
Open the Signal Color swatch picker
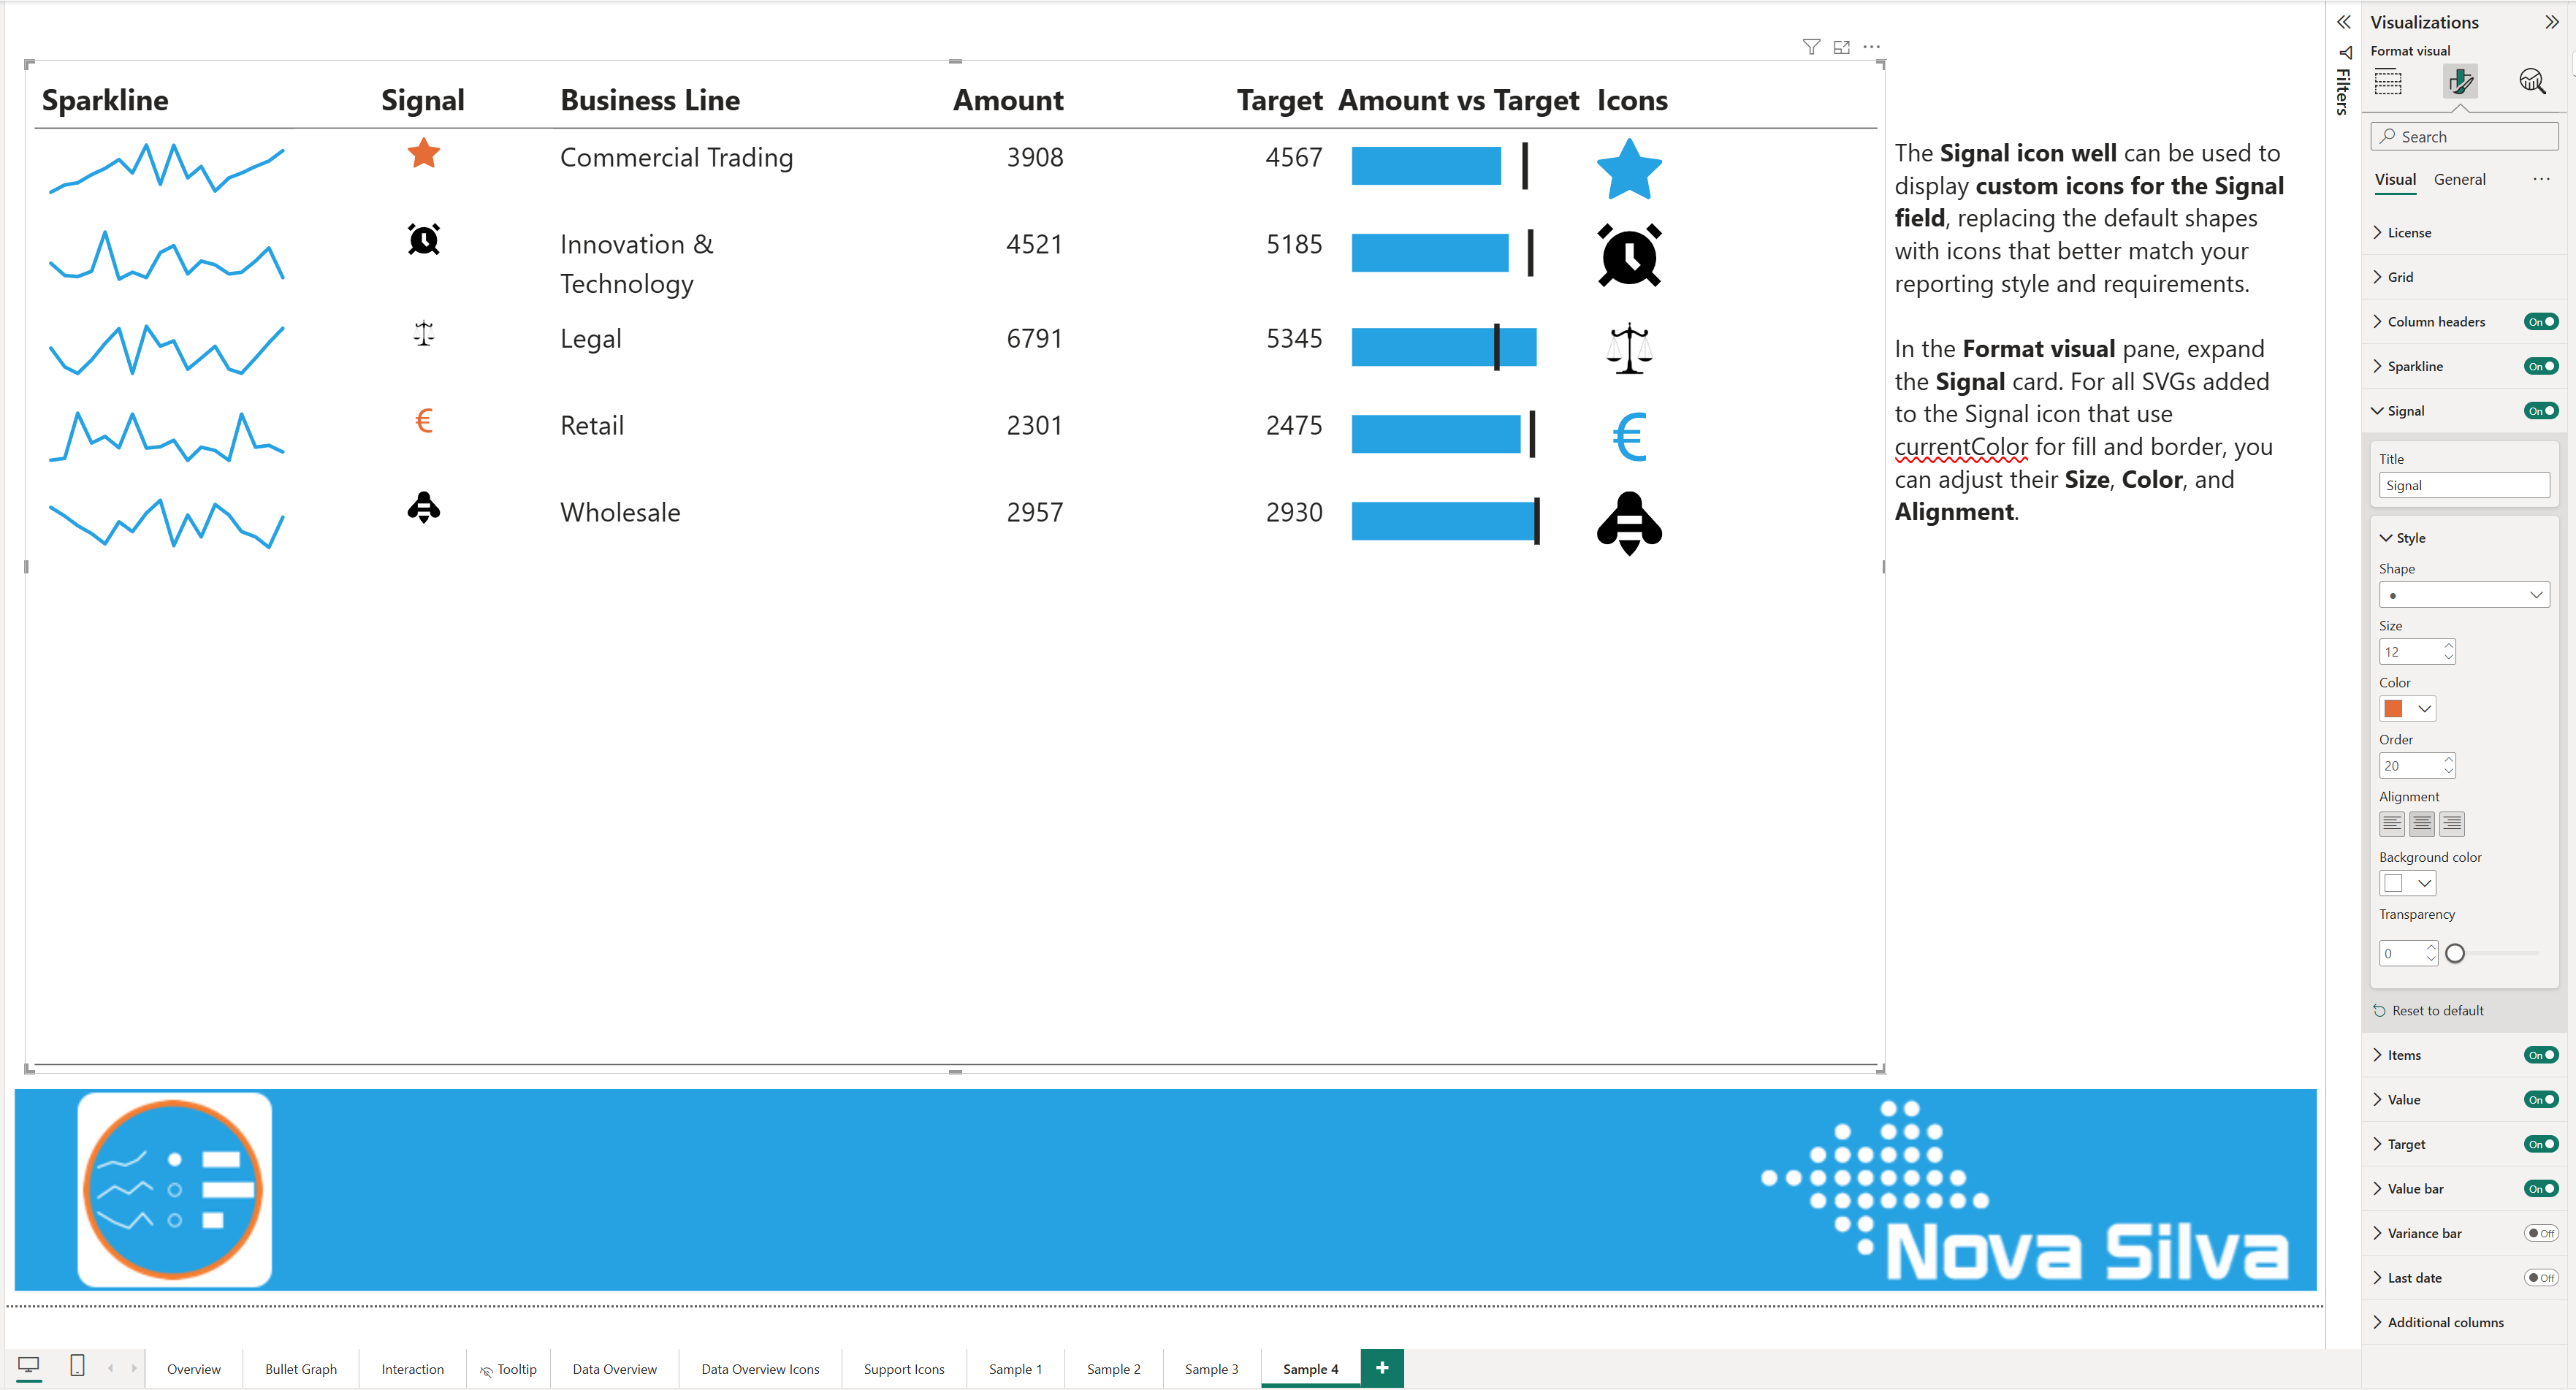[2407, 709]
